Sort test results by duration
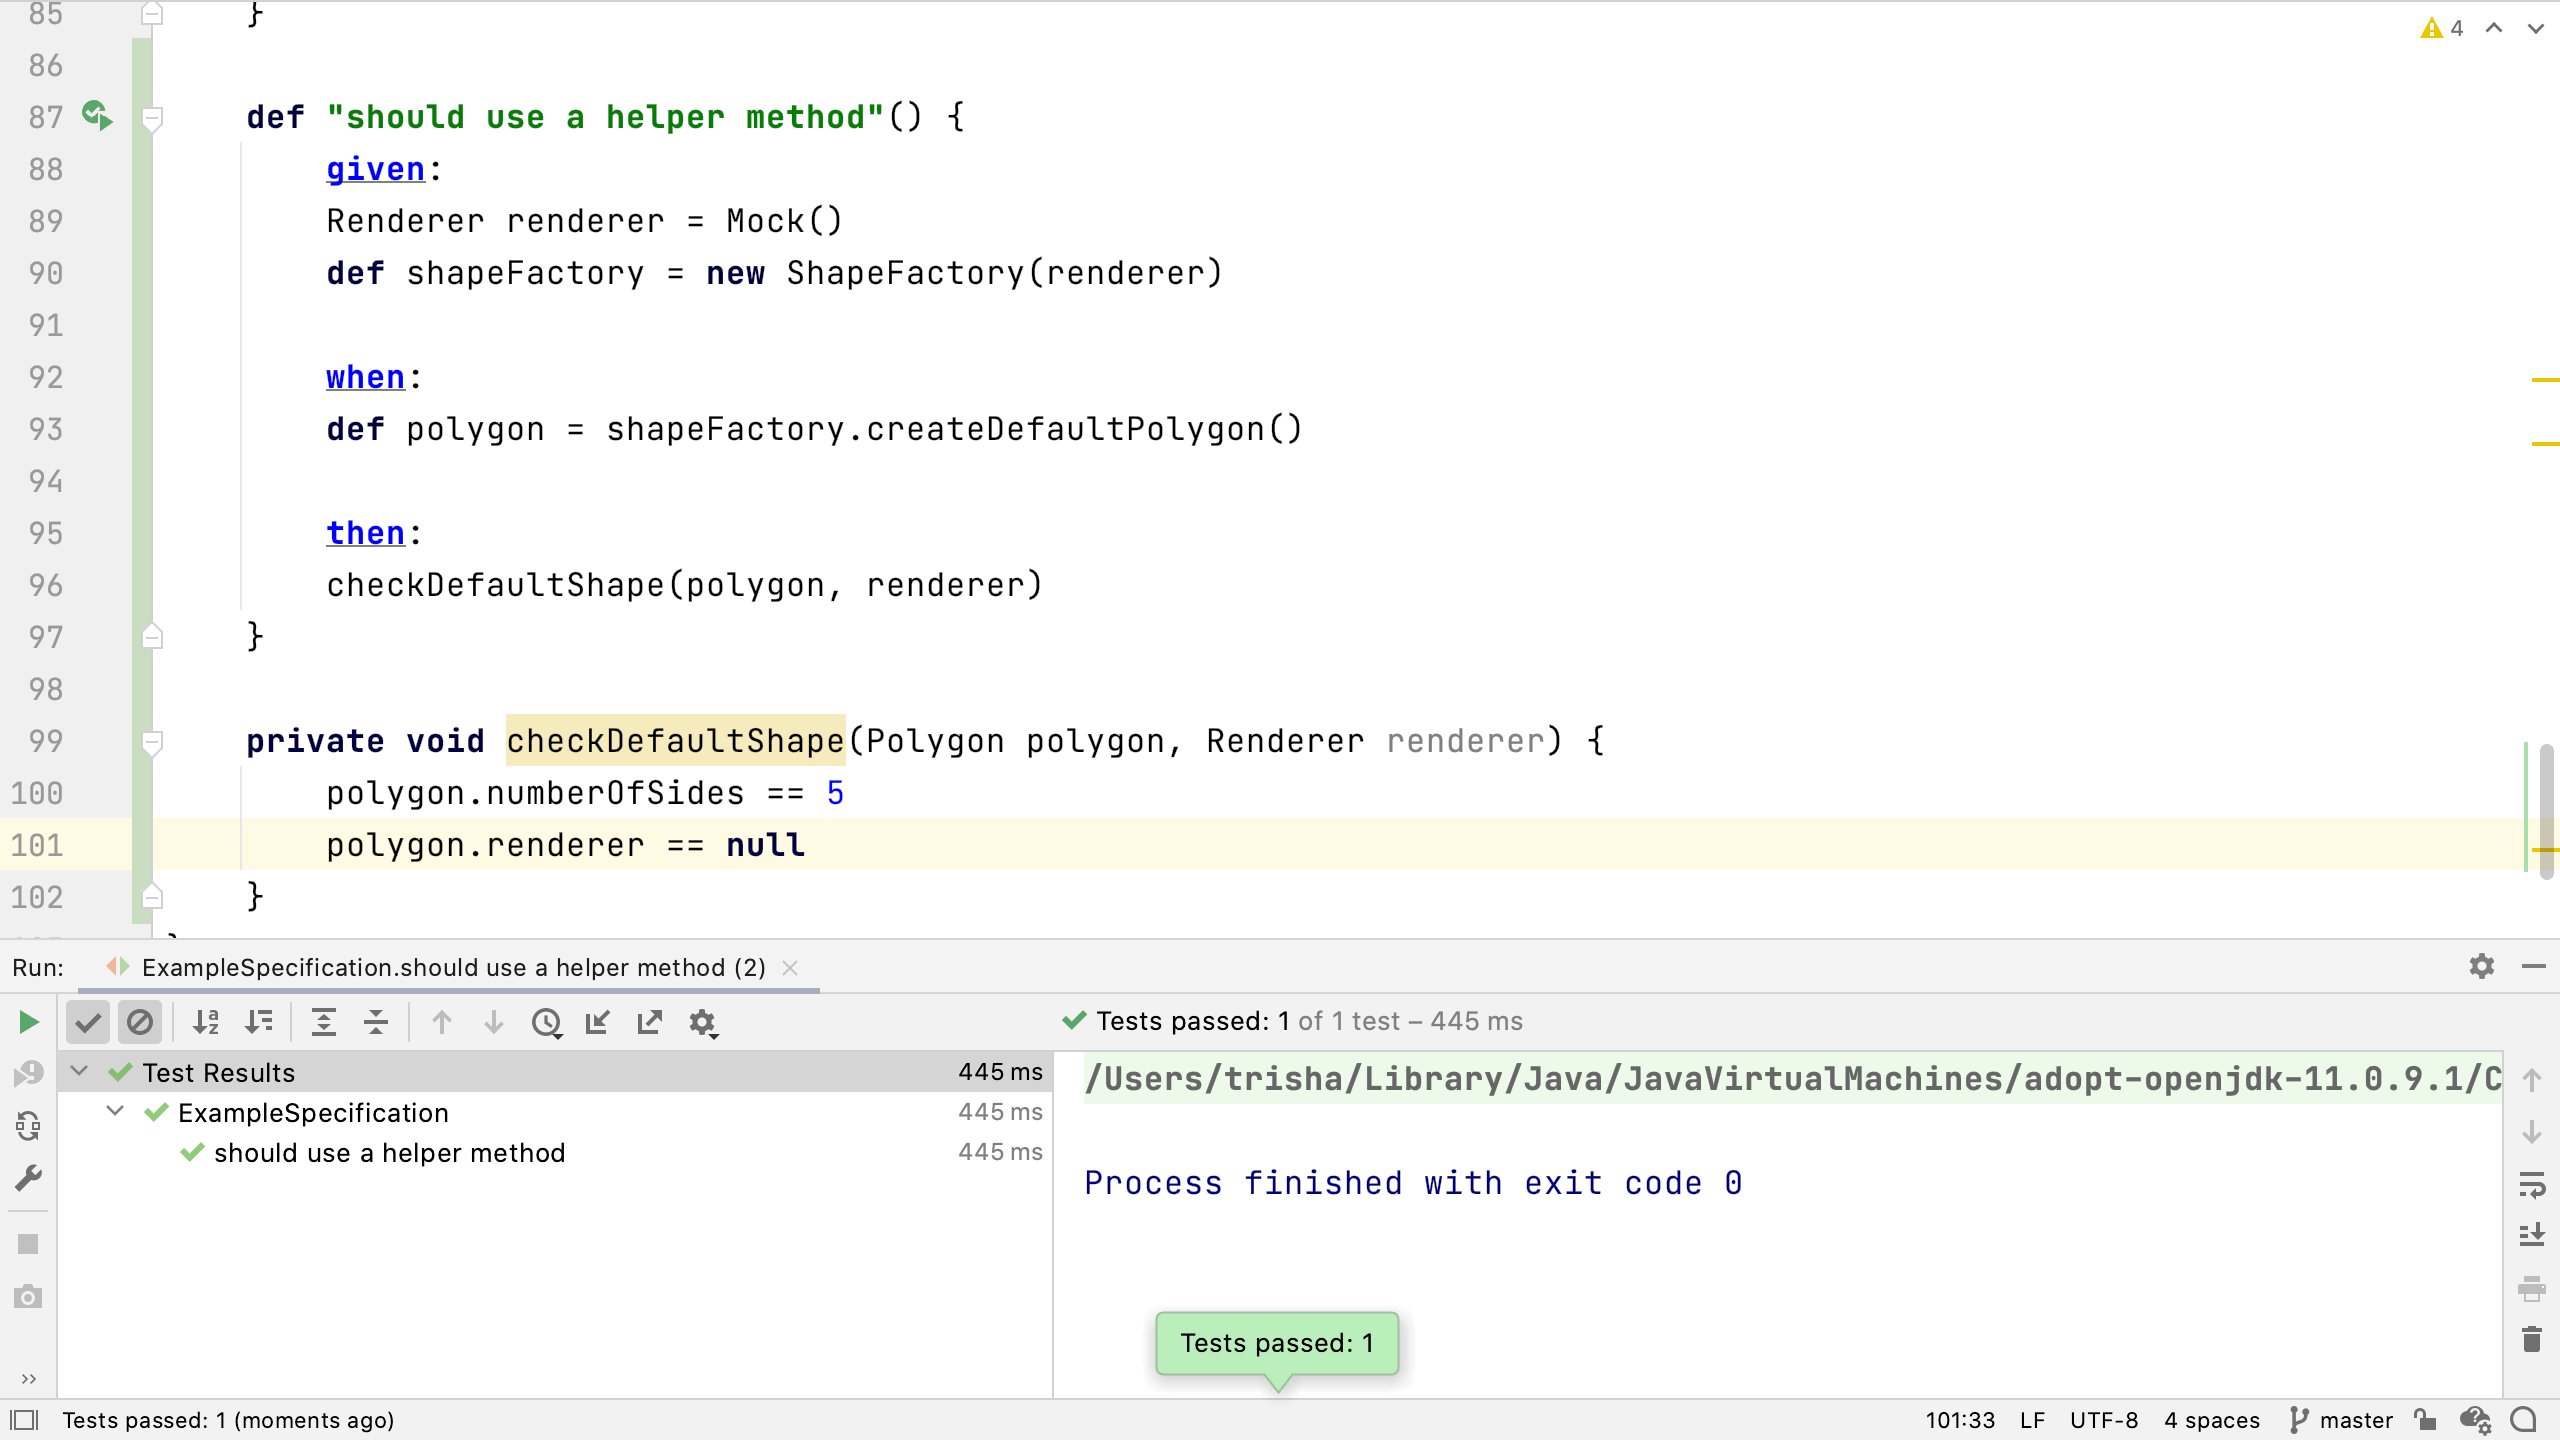The image size is (2560, 1440). point(258,1022)
